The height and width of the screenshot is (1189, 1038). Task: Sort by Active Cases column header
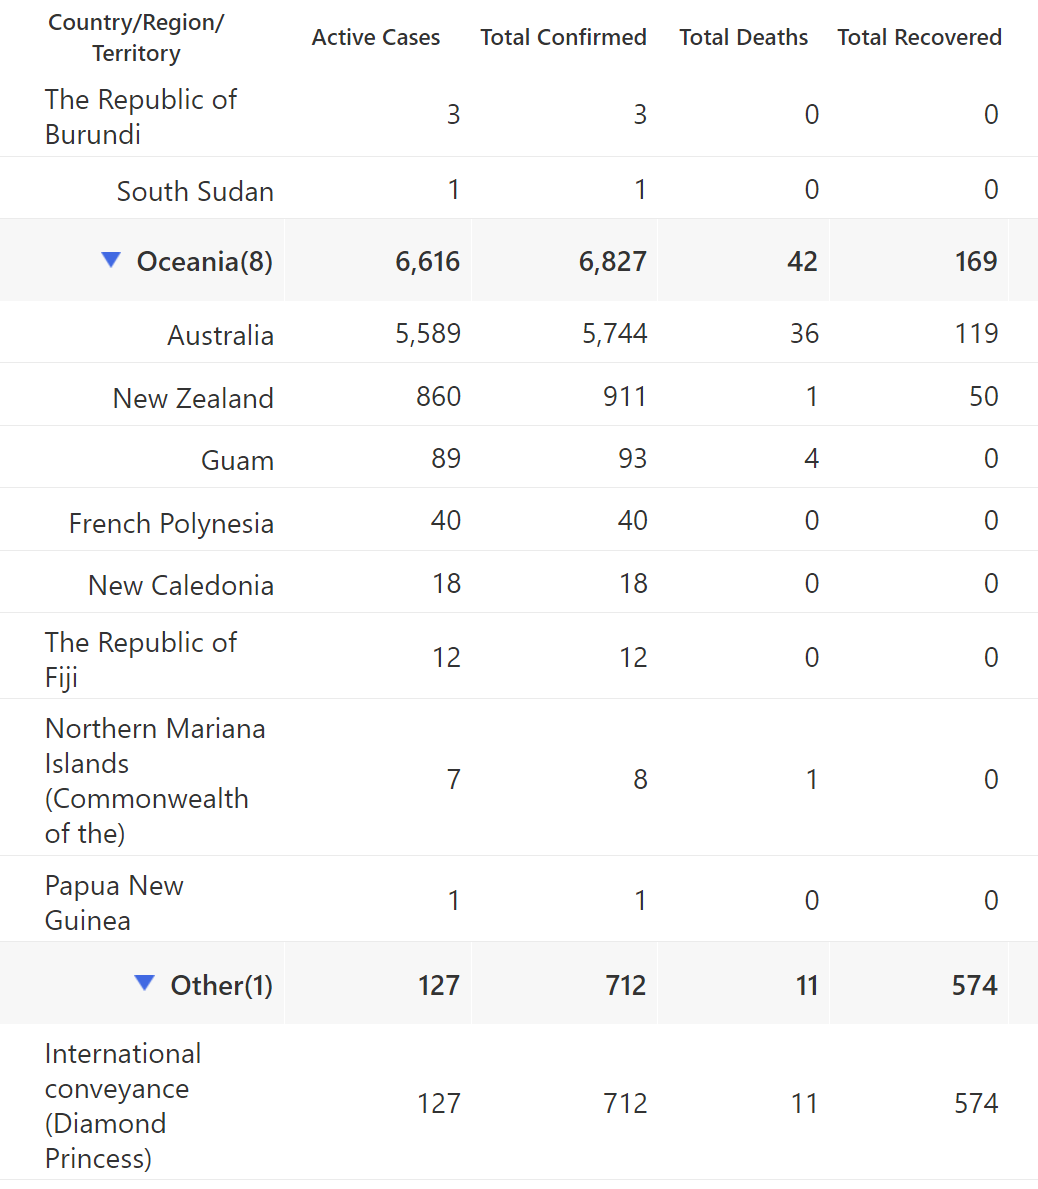pyautogui.click(x=376, y=37)
